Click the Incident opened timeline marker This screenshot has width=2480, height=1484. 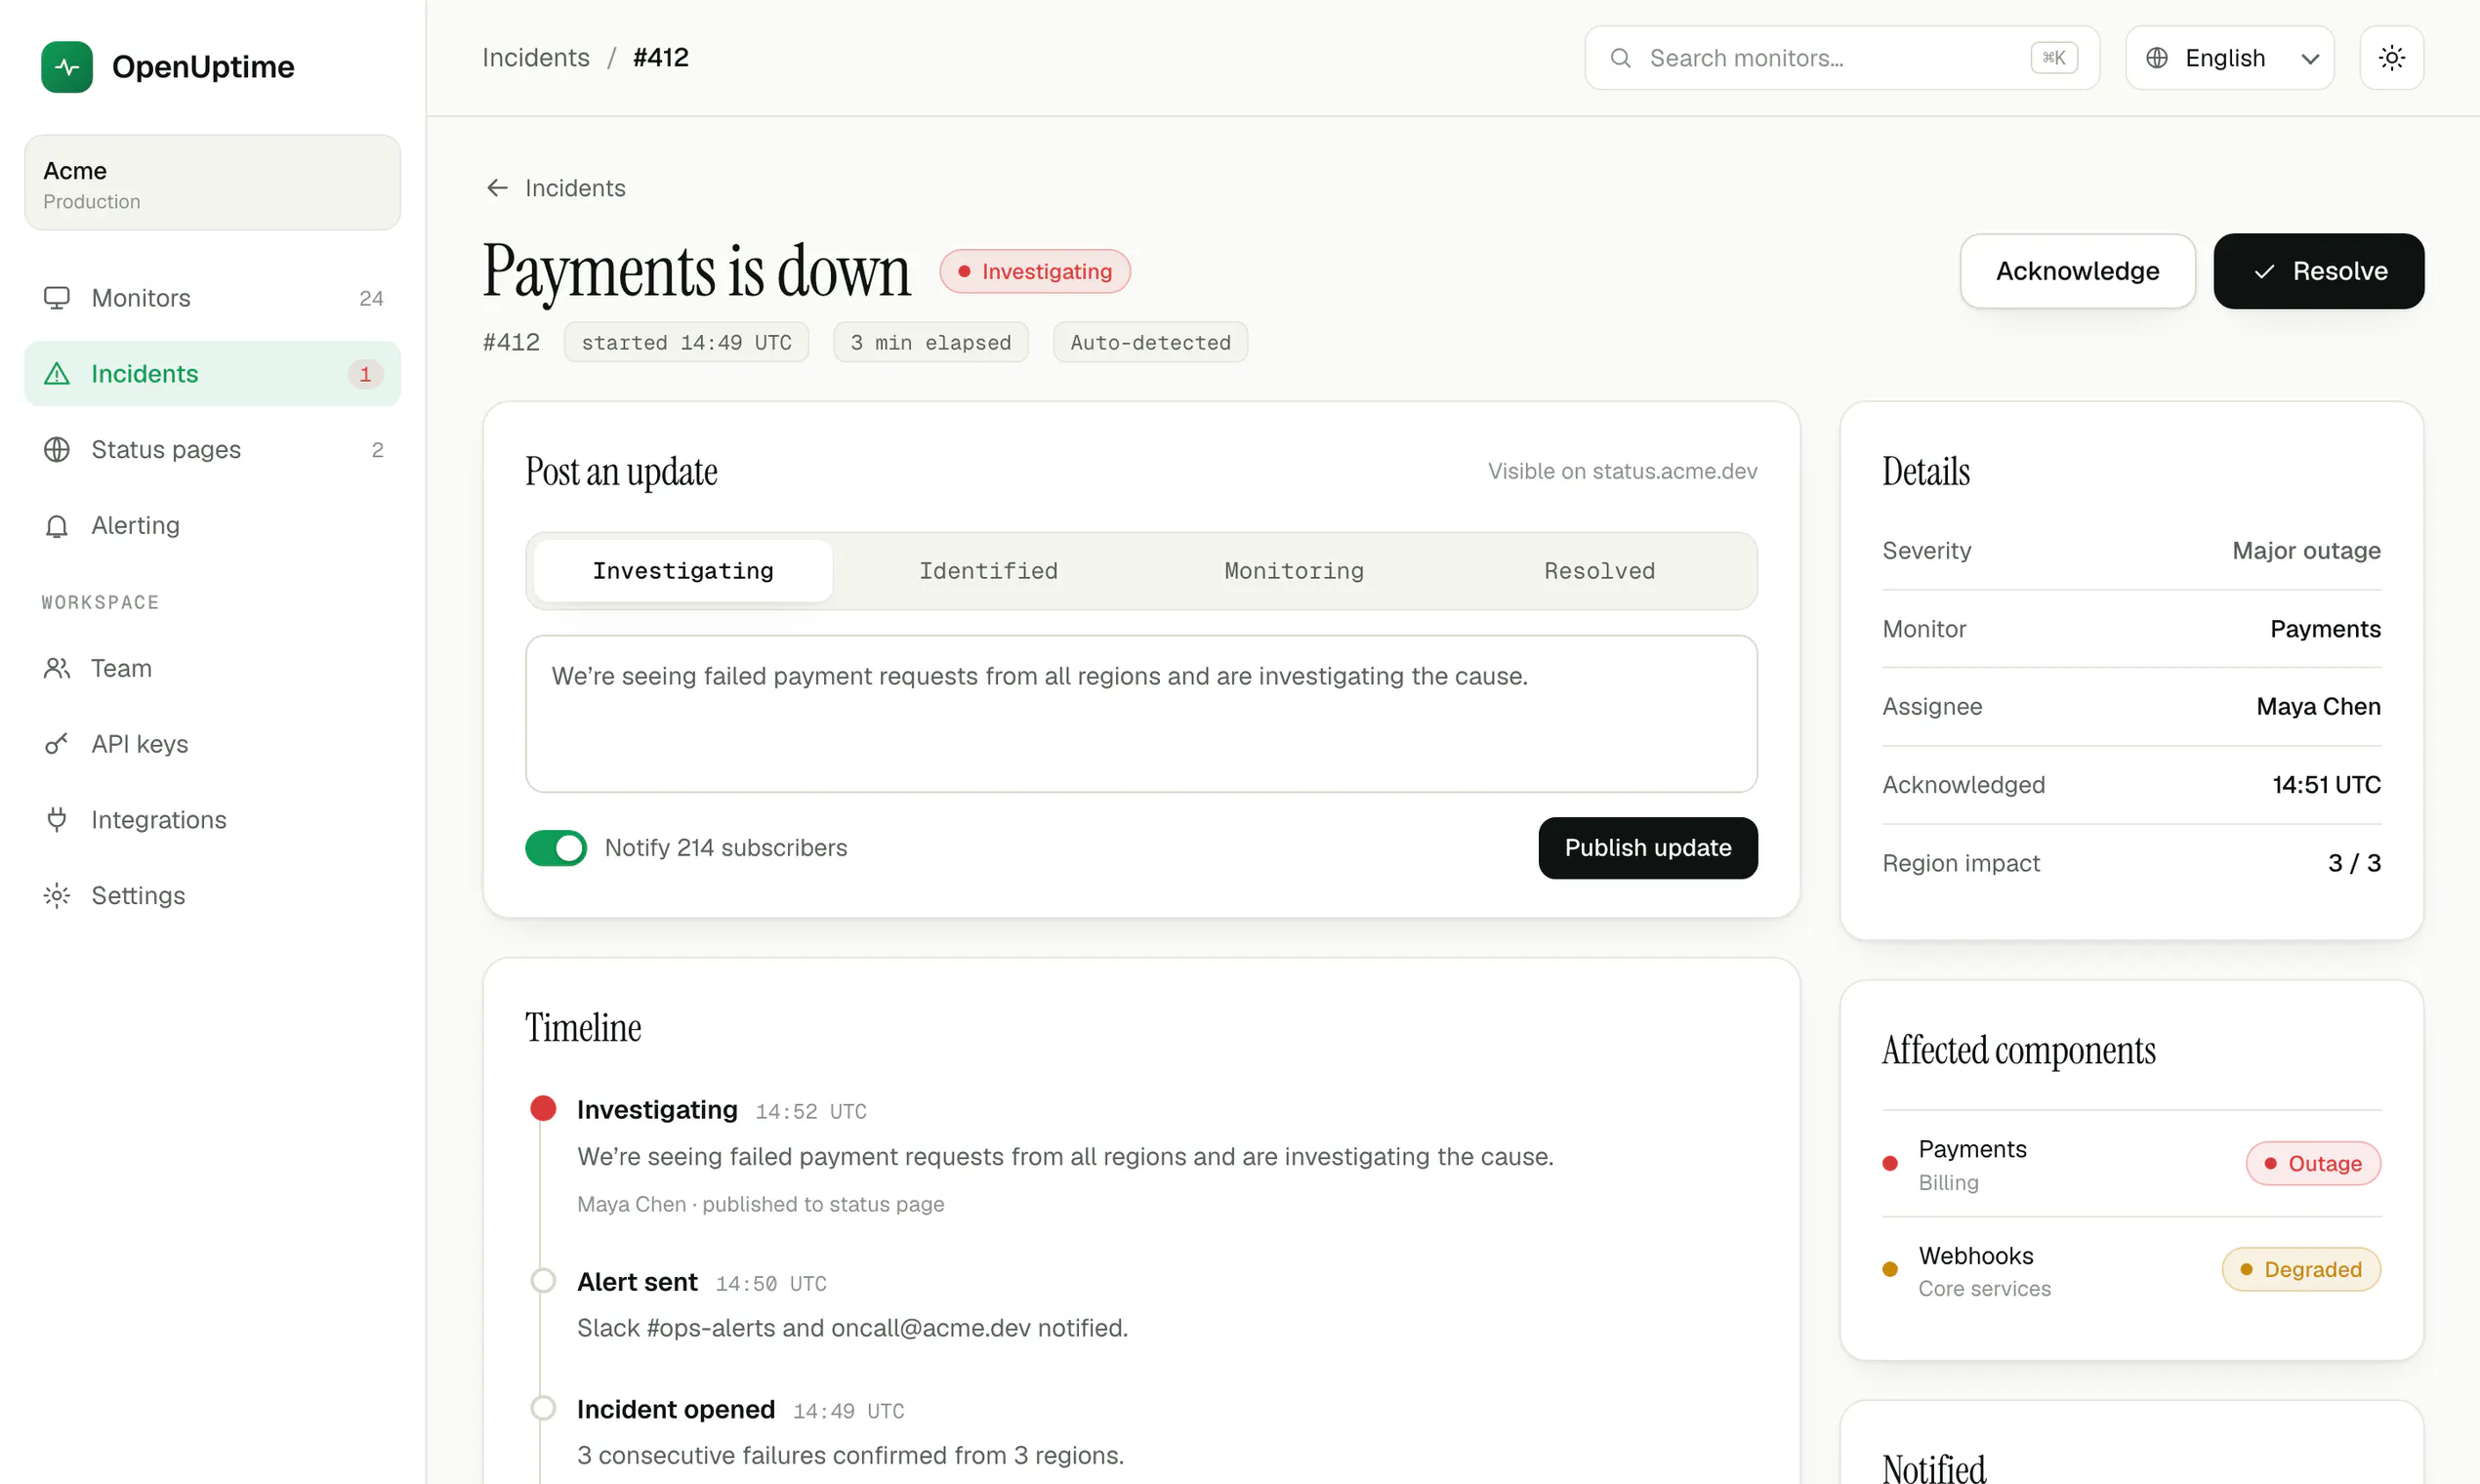coord(543,1408)
